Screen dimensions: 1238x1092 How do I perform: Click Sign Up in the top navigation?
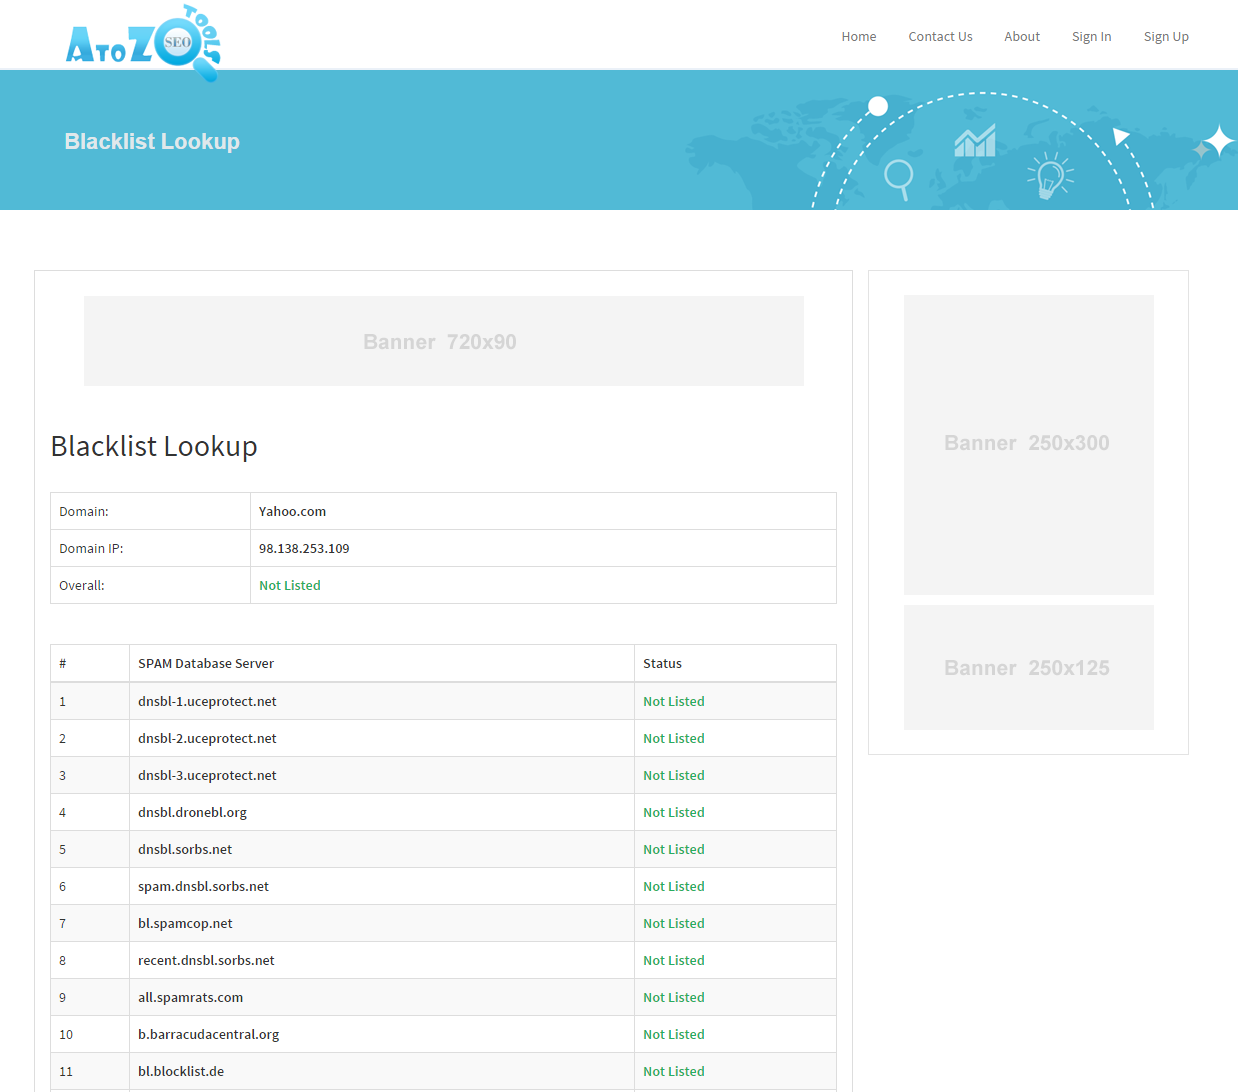1166,36
